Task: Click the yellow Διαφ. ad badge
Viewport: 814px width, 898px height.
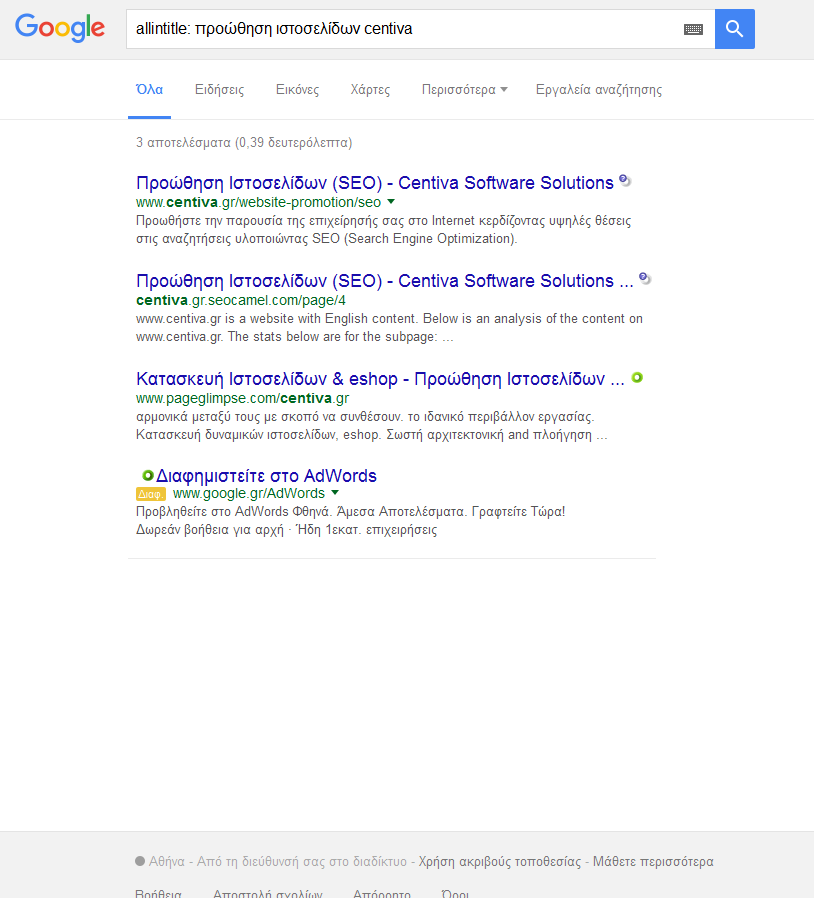Action: [151, 494]
